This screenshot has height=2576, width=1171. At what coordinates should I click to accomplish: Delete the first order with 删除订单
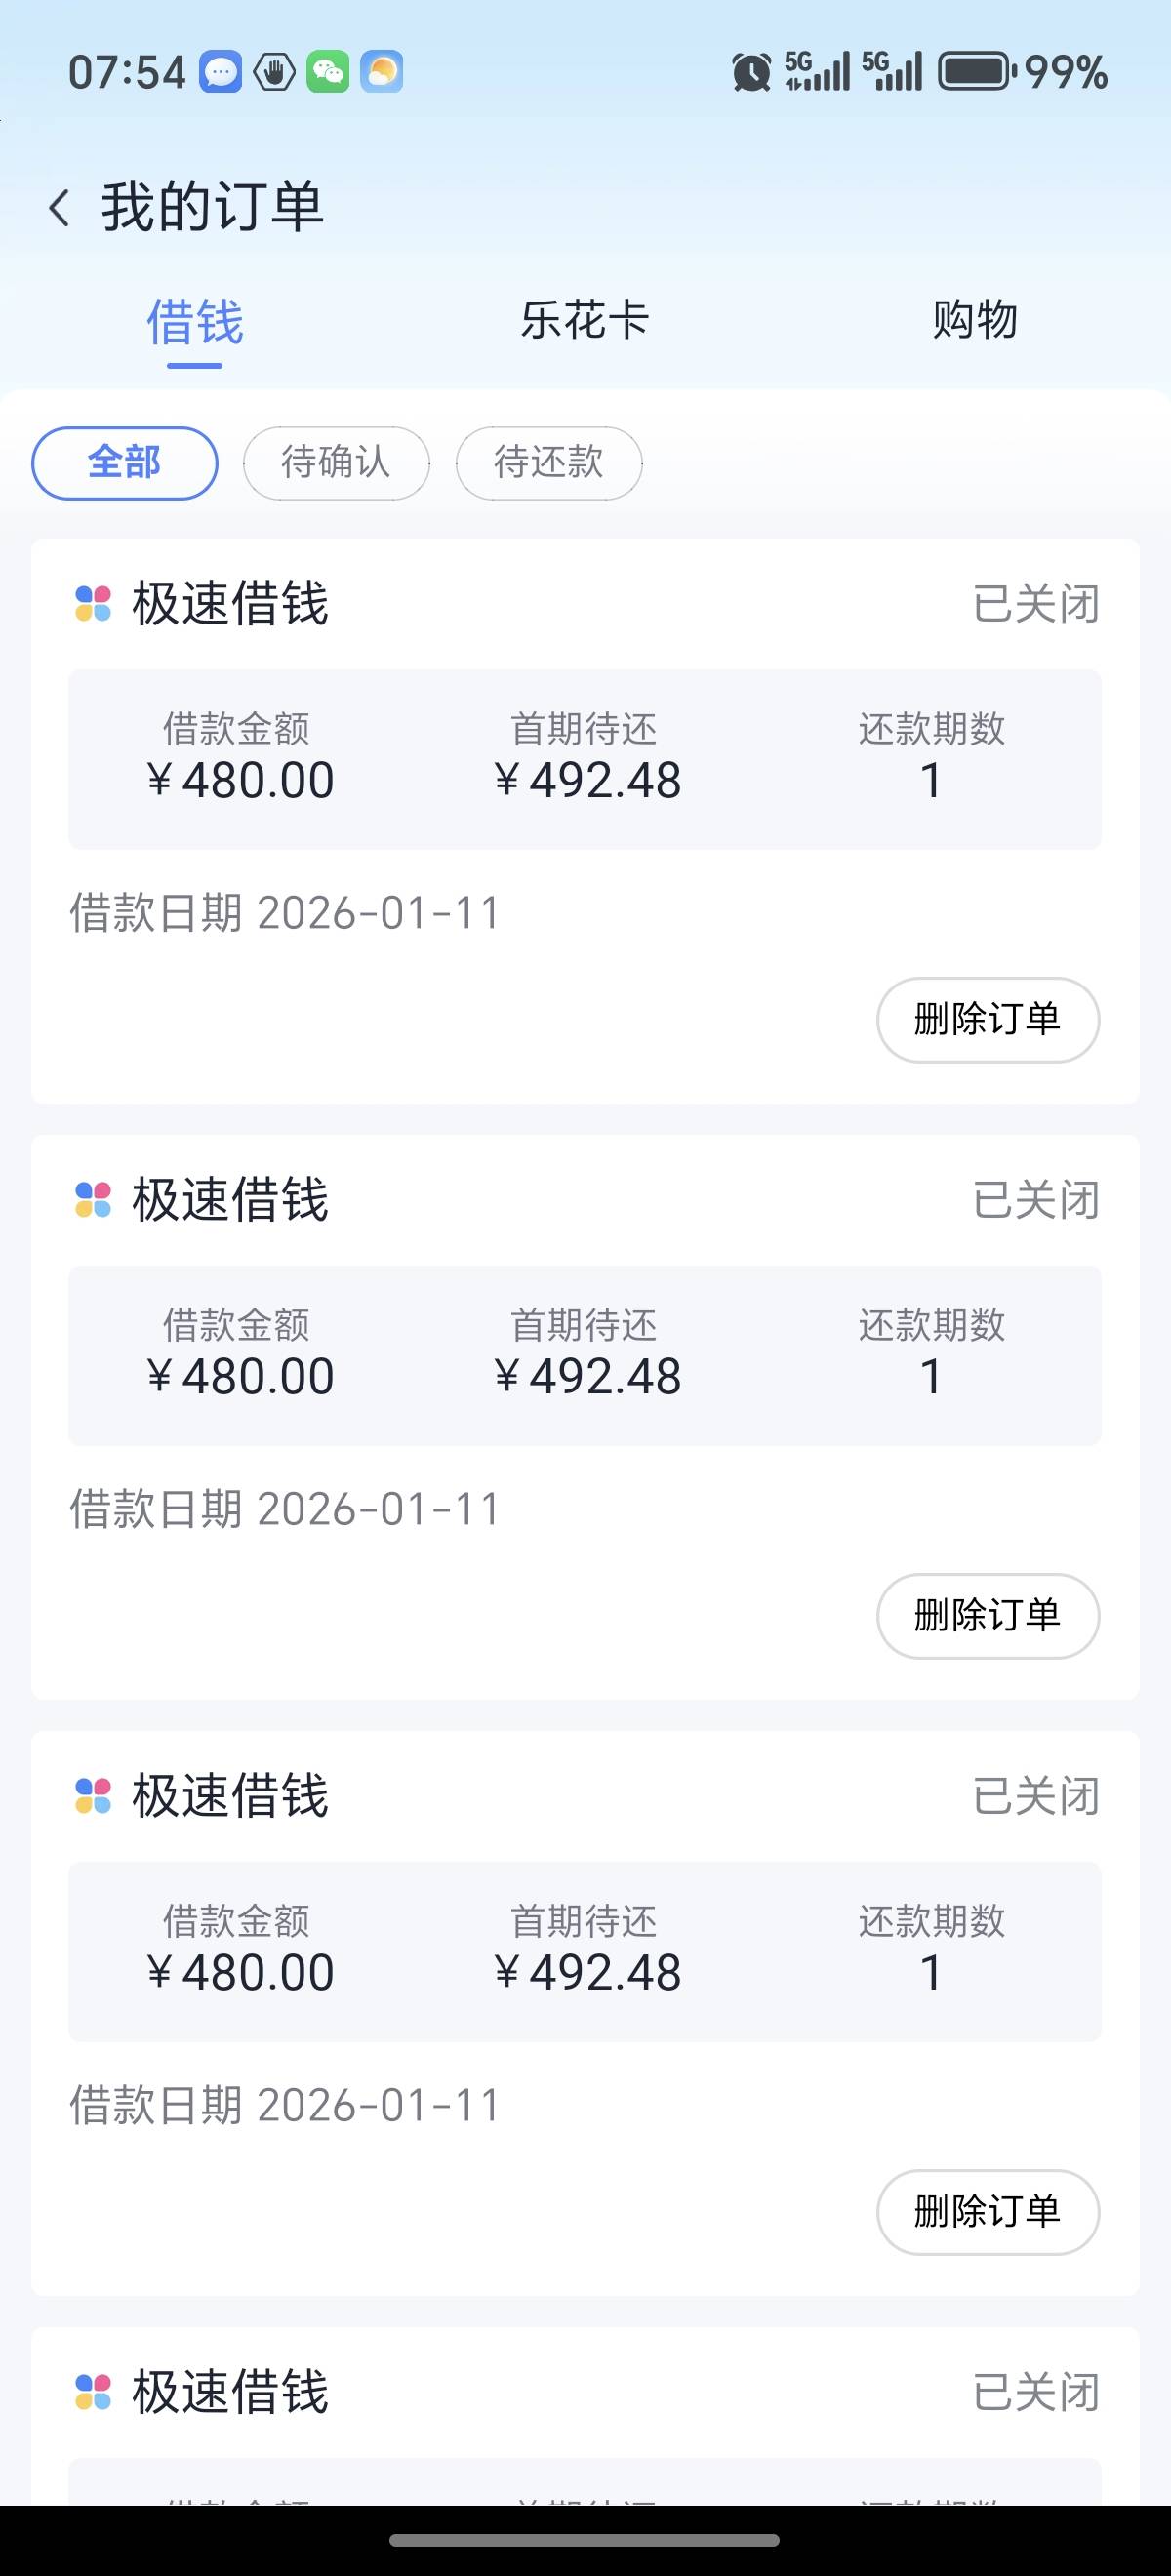[x=988, y=1019]
